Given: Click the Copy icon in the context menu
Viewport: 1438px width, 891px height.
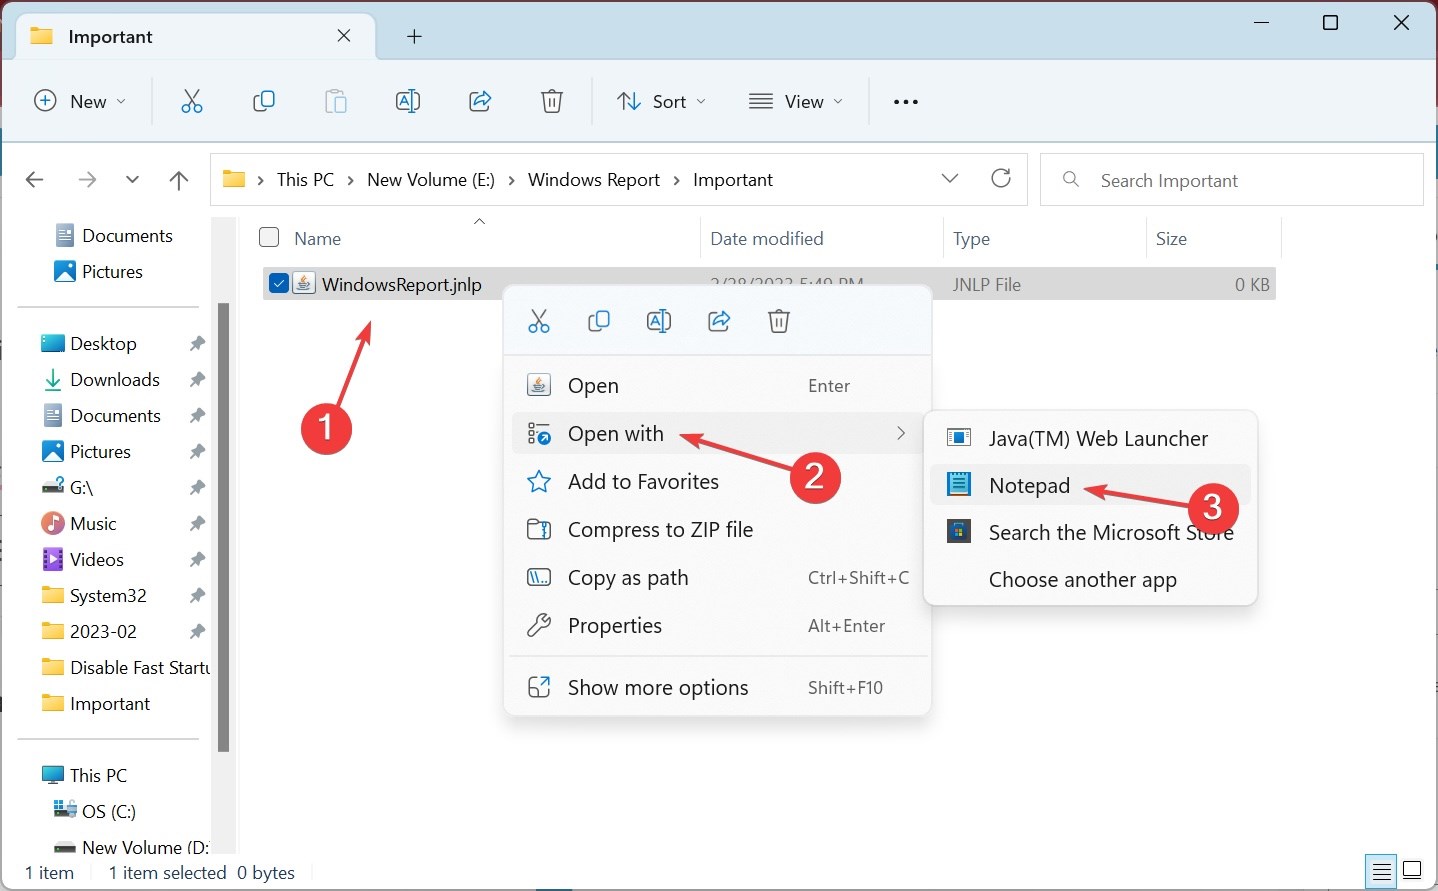Looking at the screenshot, I should point(599,321).
